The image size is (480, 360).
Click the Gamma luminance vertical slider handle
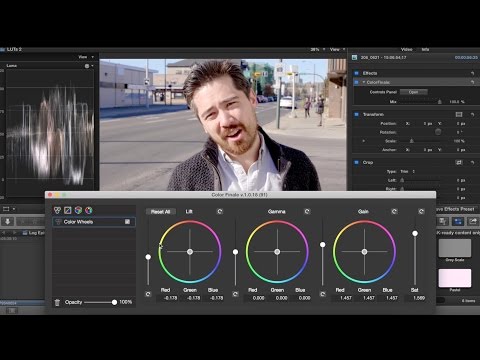click(235, 252)
